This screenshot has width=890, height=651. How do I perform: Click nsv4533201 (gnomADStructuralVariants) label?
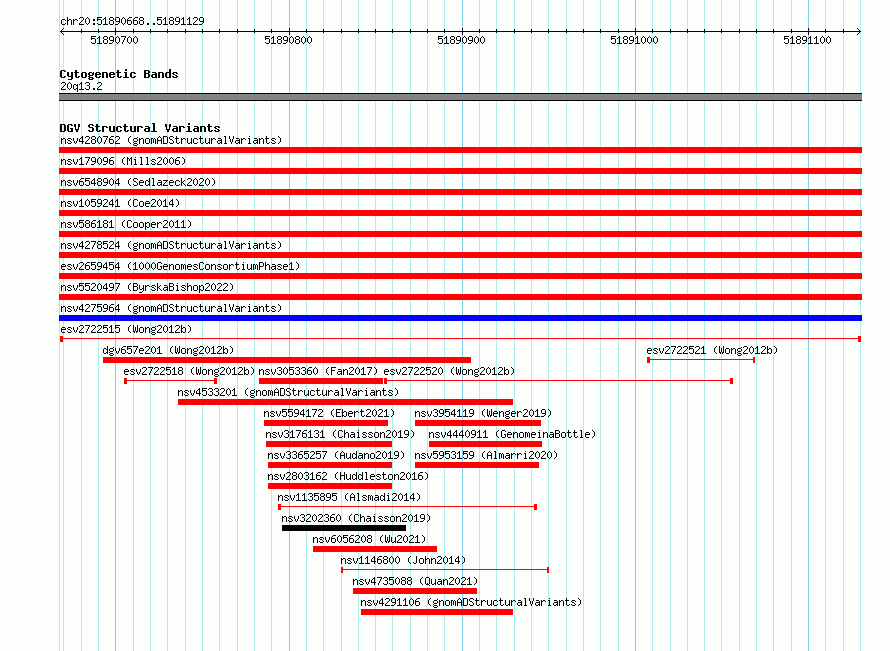tap(288, 392)
